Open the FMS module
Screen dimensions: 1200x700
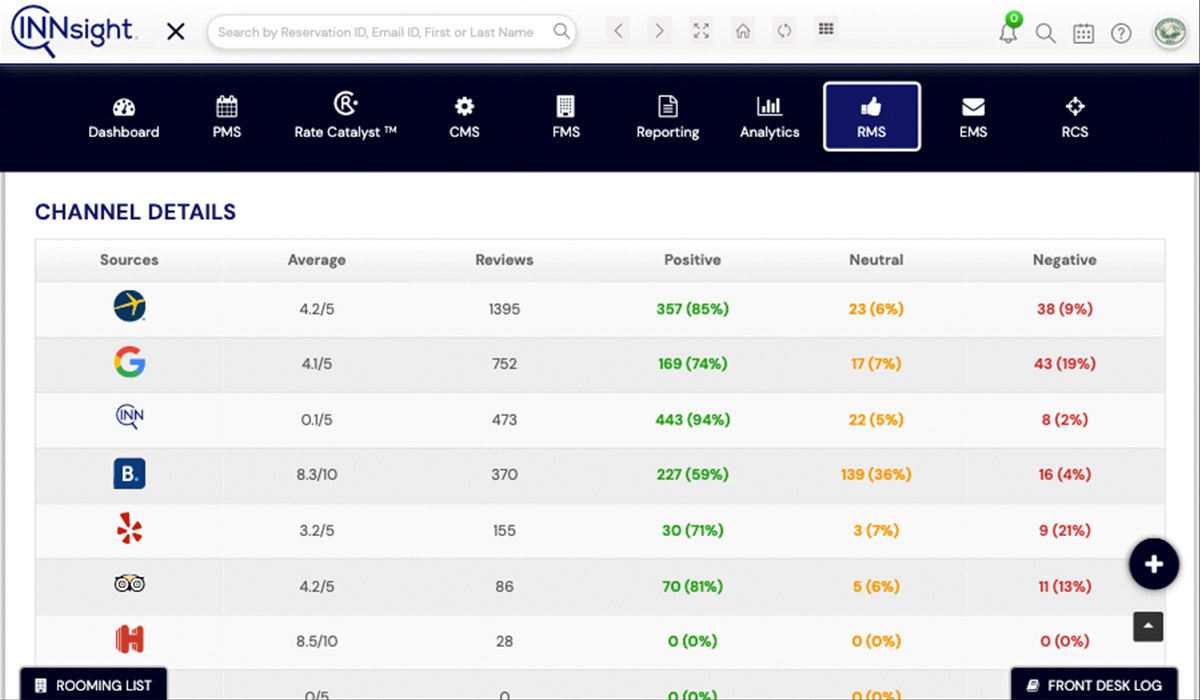(566, 118)
